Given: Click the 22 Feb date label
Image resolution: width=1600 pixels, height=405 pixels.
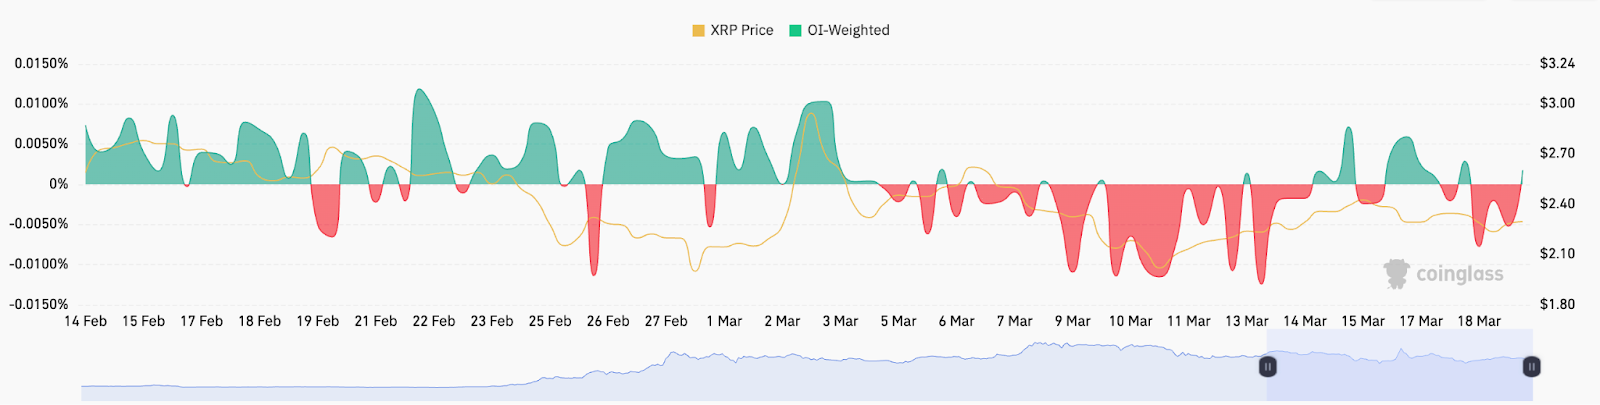Looking at the screenshot, I should [x=434, y=321].
